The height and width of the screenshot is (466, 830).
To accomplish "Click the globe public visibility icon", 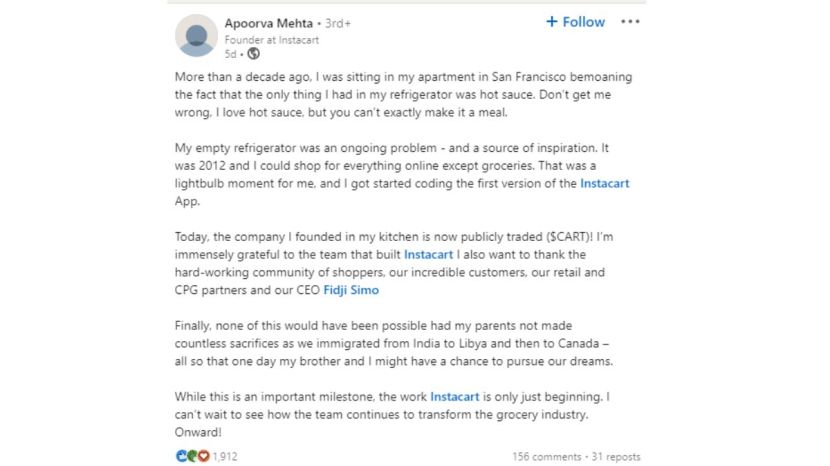I will coord(254,53).
